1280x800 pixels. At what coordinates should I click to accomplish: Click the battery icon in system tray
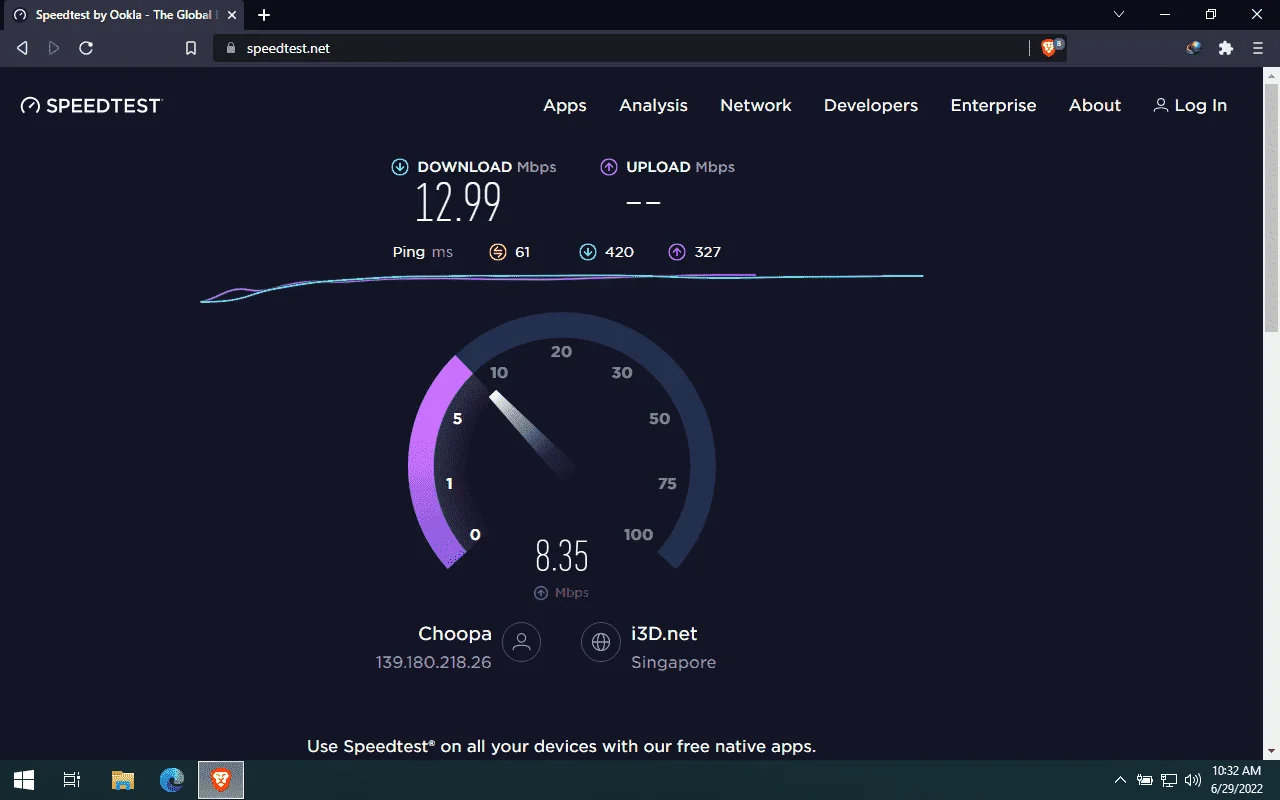tap(1145, 780)
